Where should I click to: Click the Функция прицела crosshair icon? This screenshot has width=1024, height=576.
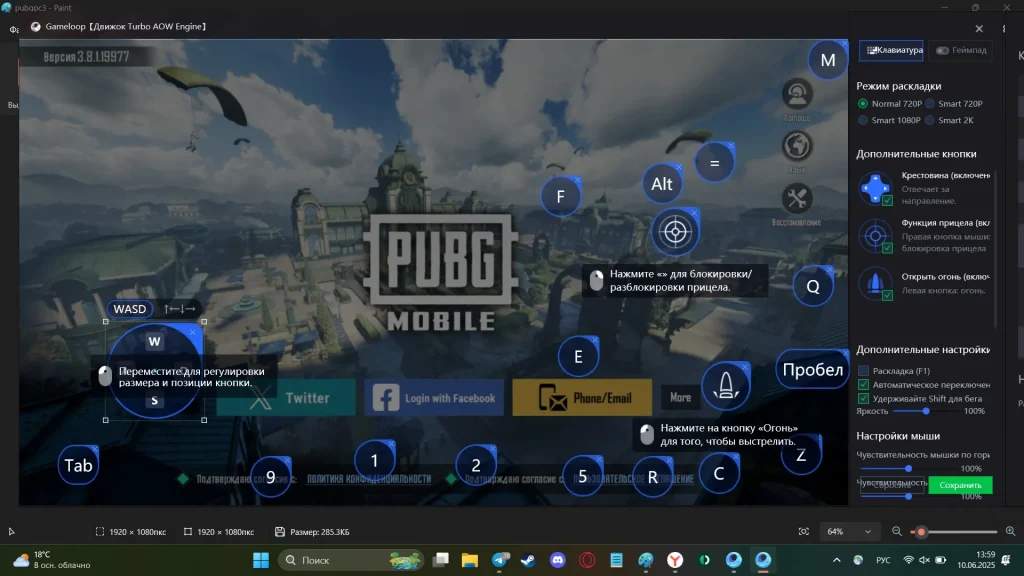[x=875, y=236]
